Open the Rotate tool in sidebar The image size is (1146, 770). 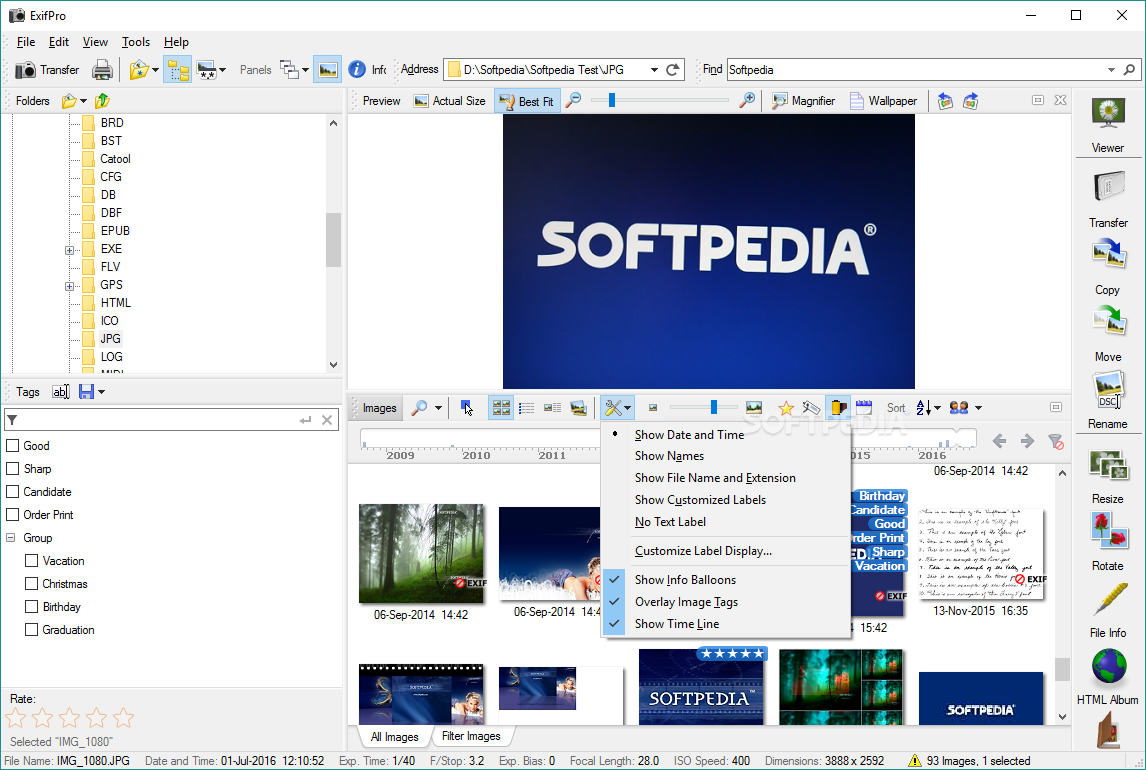tap(1108, 541)
